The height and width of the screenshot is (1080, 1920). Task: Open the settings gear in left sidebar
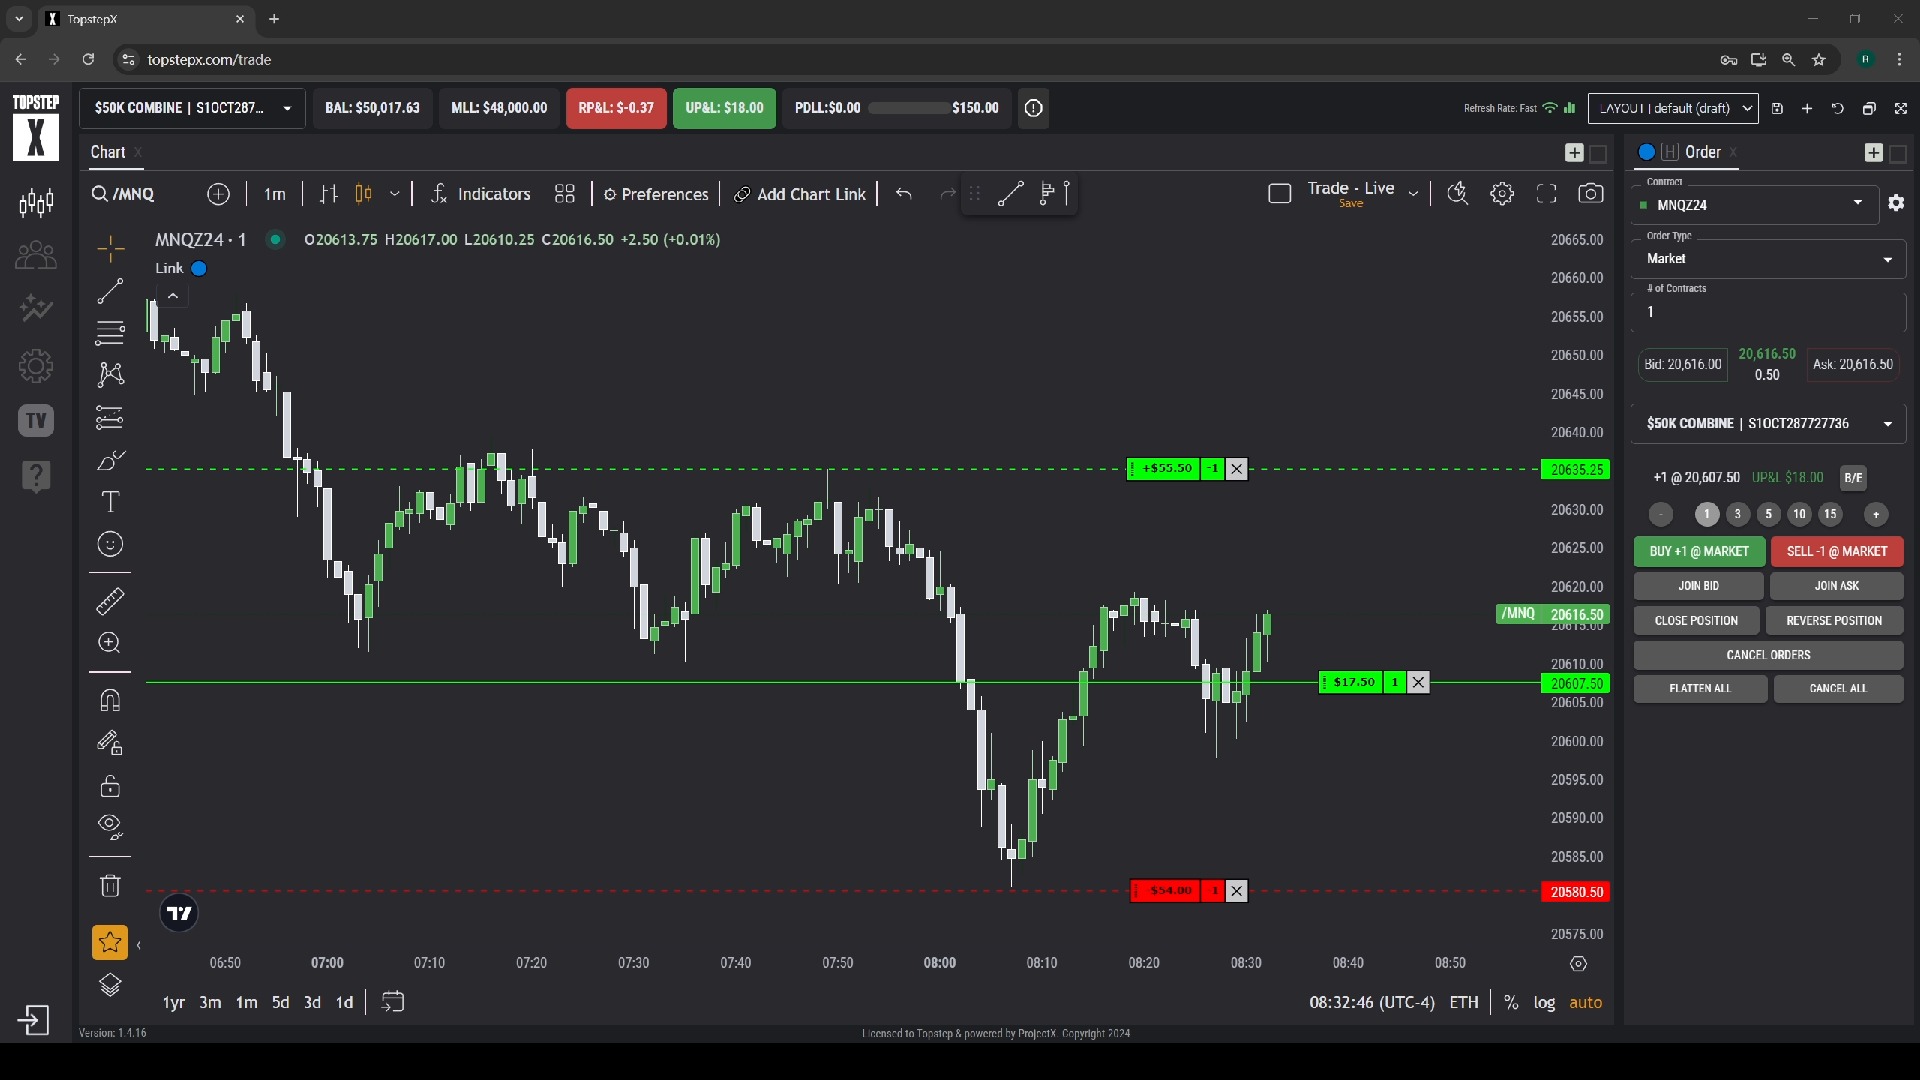pyautogui.click(x=36, y=366)
